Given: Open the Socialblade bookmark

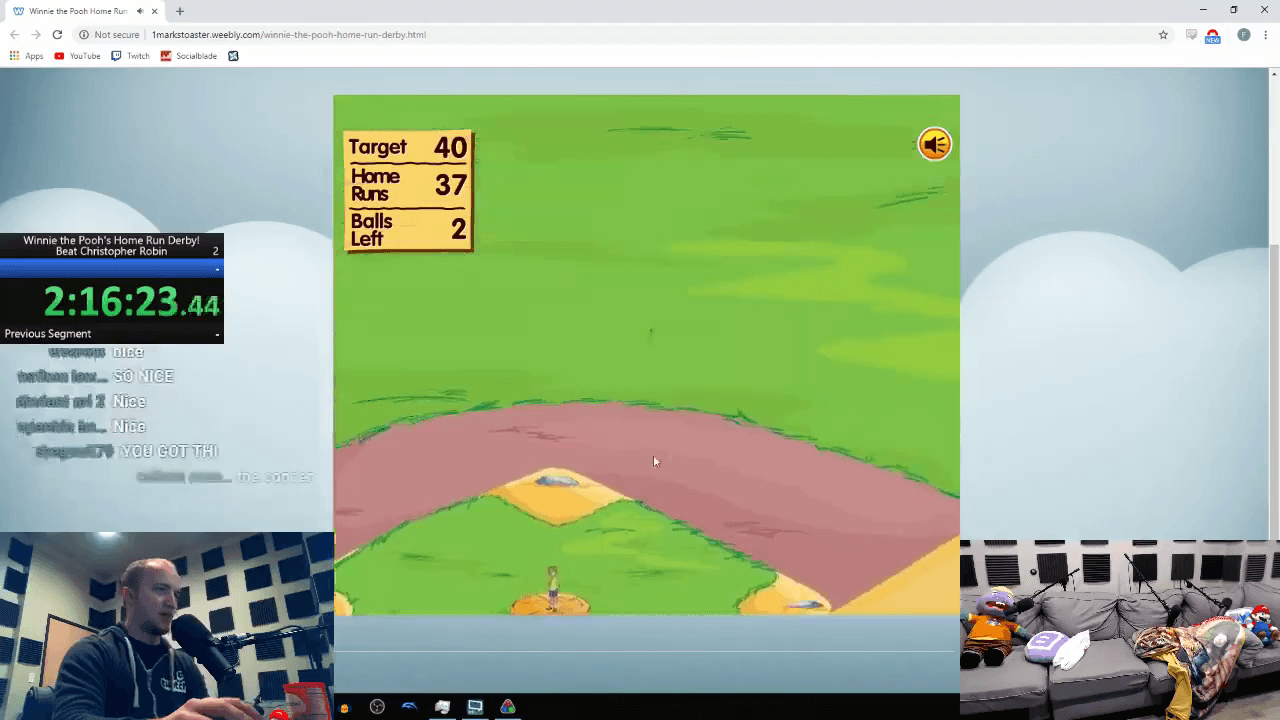Looking at the screenshot, I should tap(188, 56).
